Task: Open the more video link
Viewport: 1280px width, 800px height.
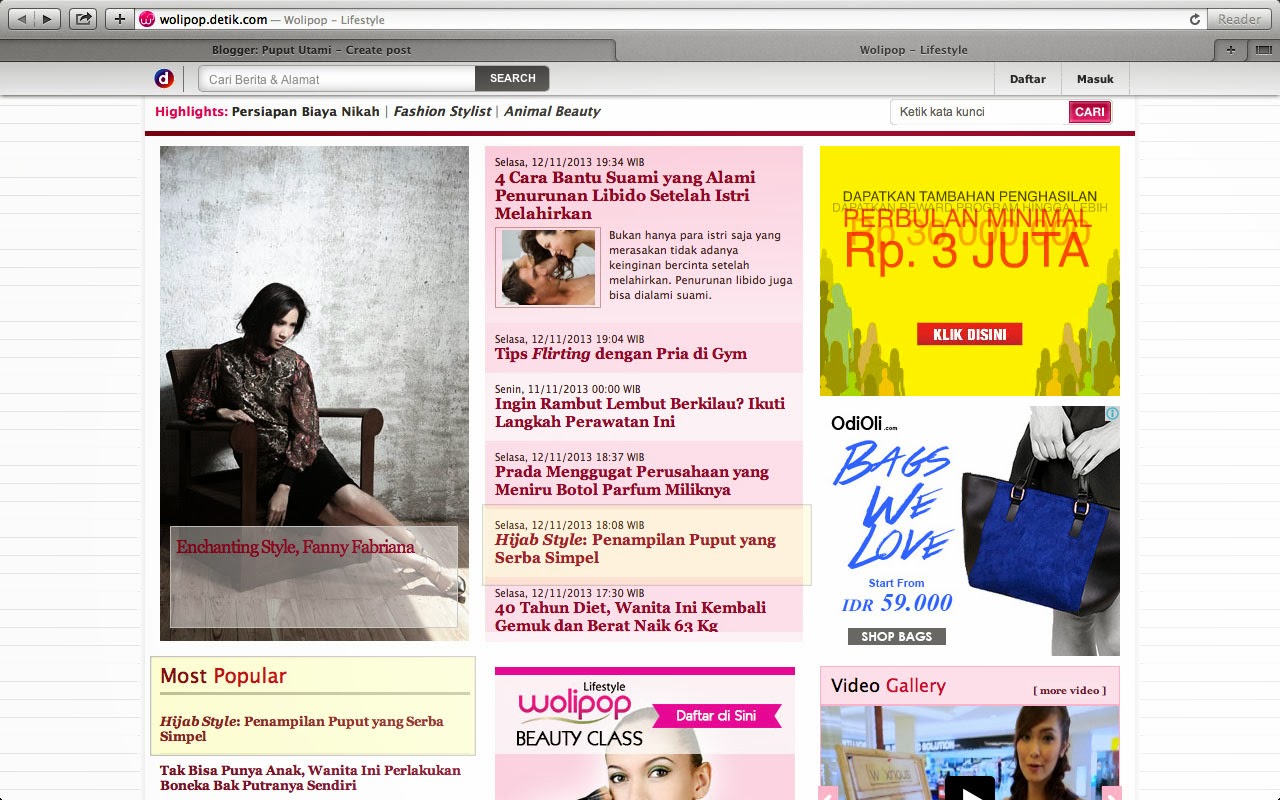Action: pyautogui.click(x=1069, y=691)
